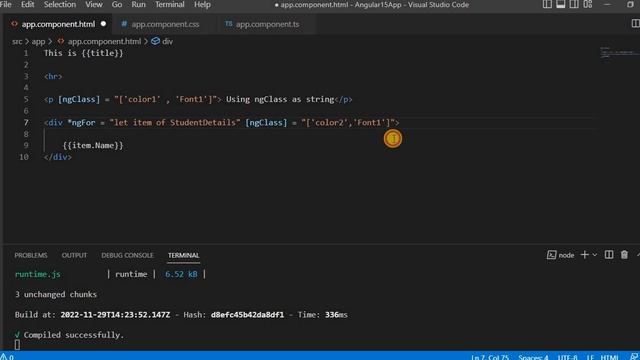Open the Help menu
This screenshot has height=360, width=640.
tap(202, 4)
